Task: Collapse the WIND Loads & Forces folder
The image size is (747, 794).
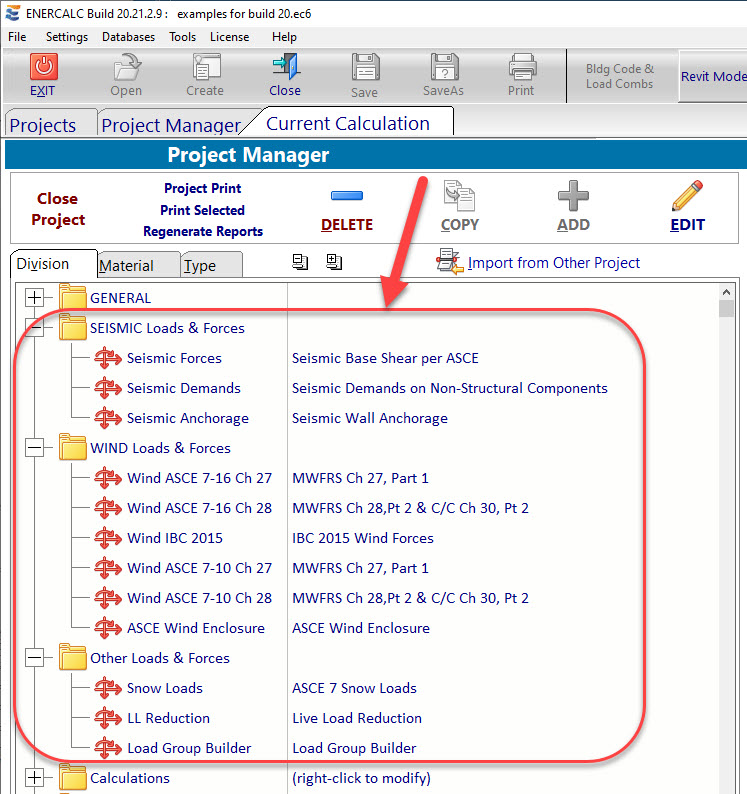Action: (x=36, y=448)
